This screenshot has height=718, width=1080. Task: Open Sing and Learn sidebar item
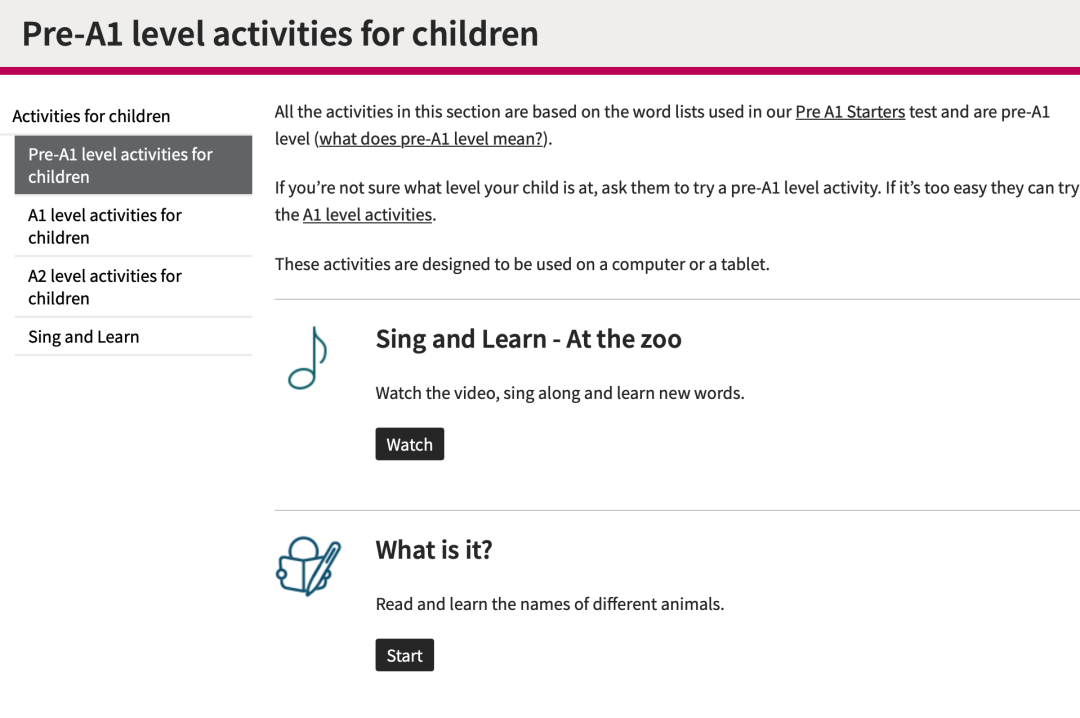tap(133, 337)
